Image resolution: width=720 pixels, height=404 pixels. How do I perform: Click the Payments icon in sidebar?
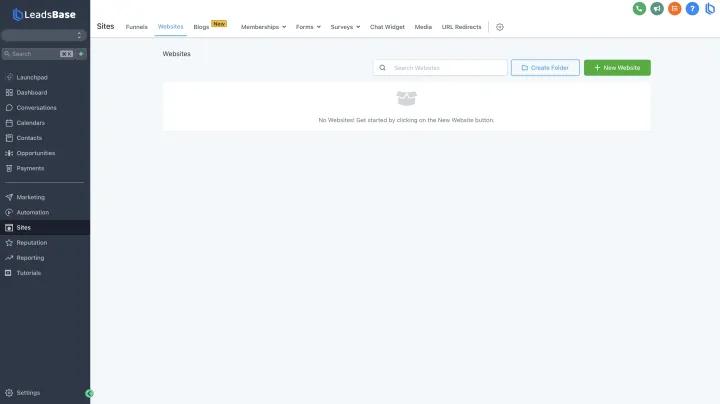click(x=9, y=168)
